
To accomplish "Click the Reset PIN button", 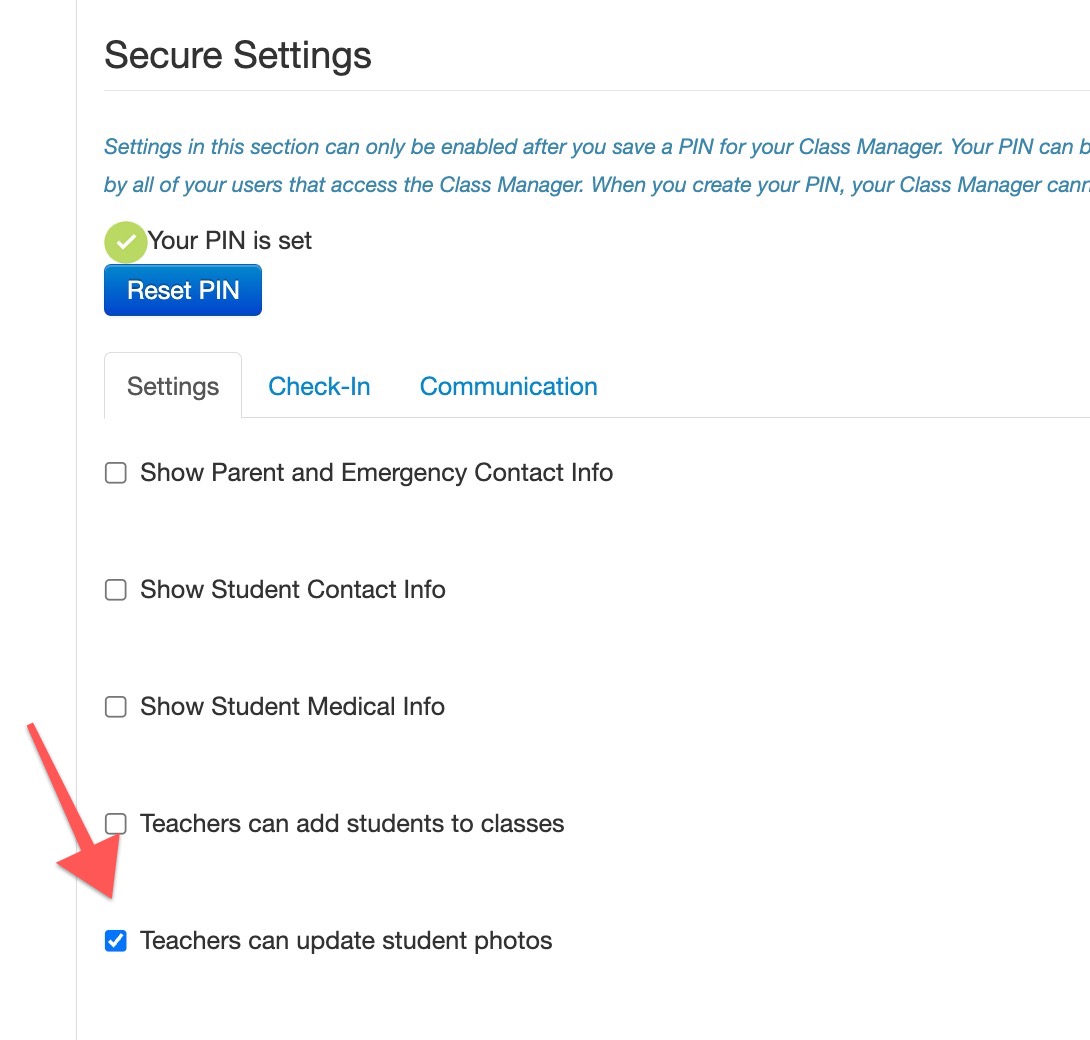I will 183,290.
